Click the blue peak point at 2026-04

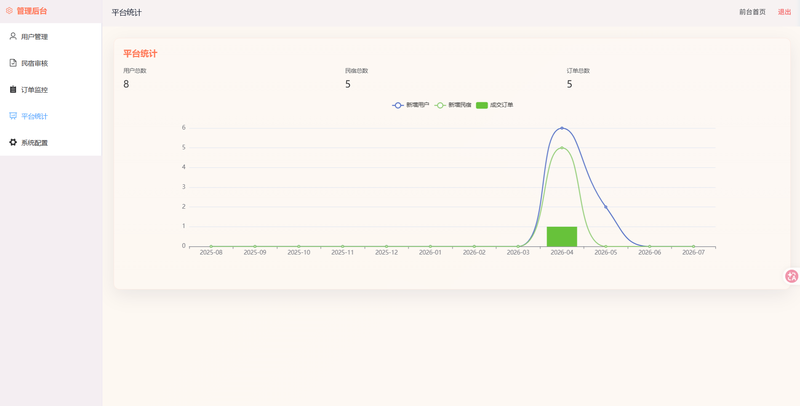pyautogui.click(x=562, y=128)
